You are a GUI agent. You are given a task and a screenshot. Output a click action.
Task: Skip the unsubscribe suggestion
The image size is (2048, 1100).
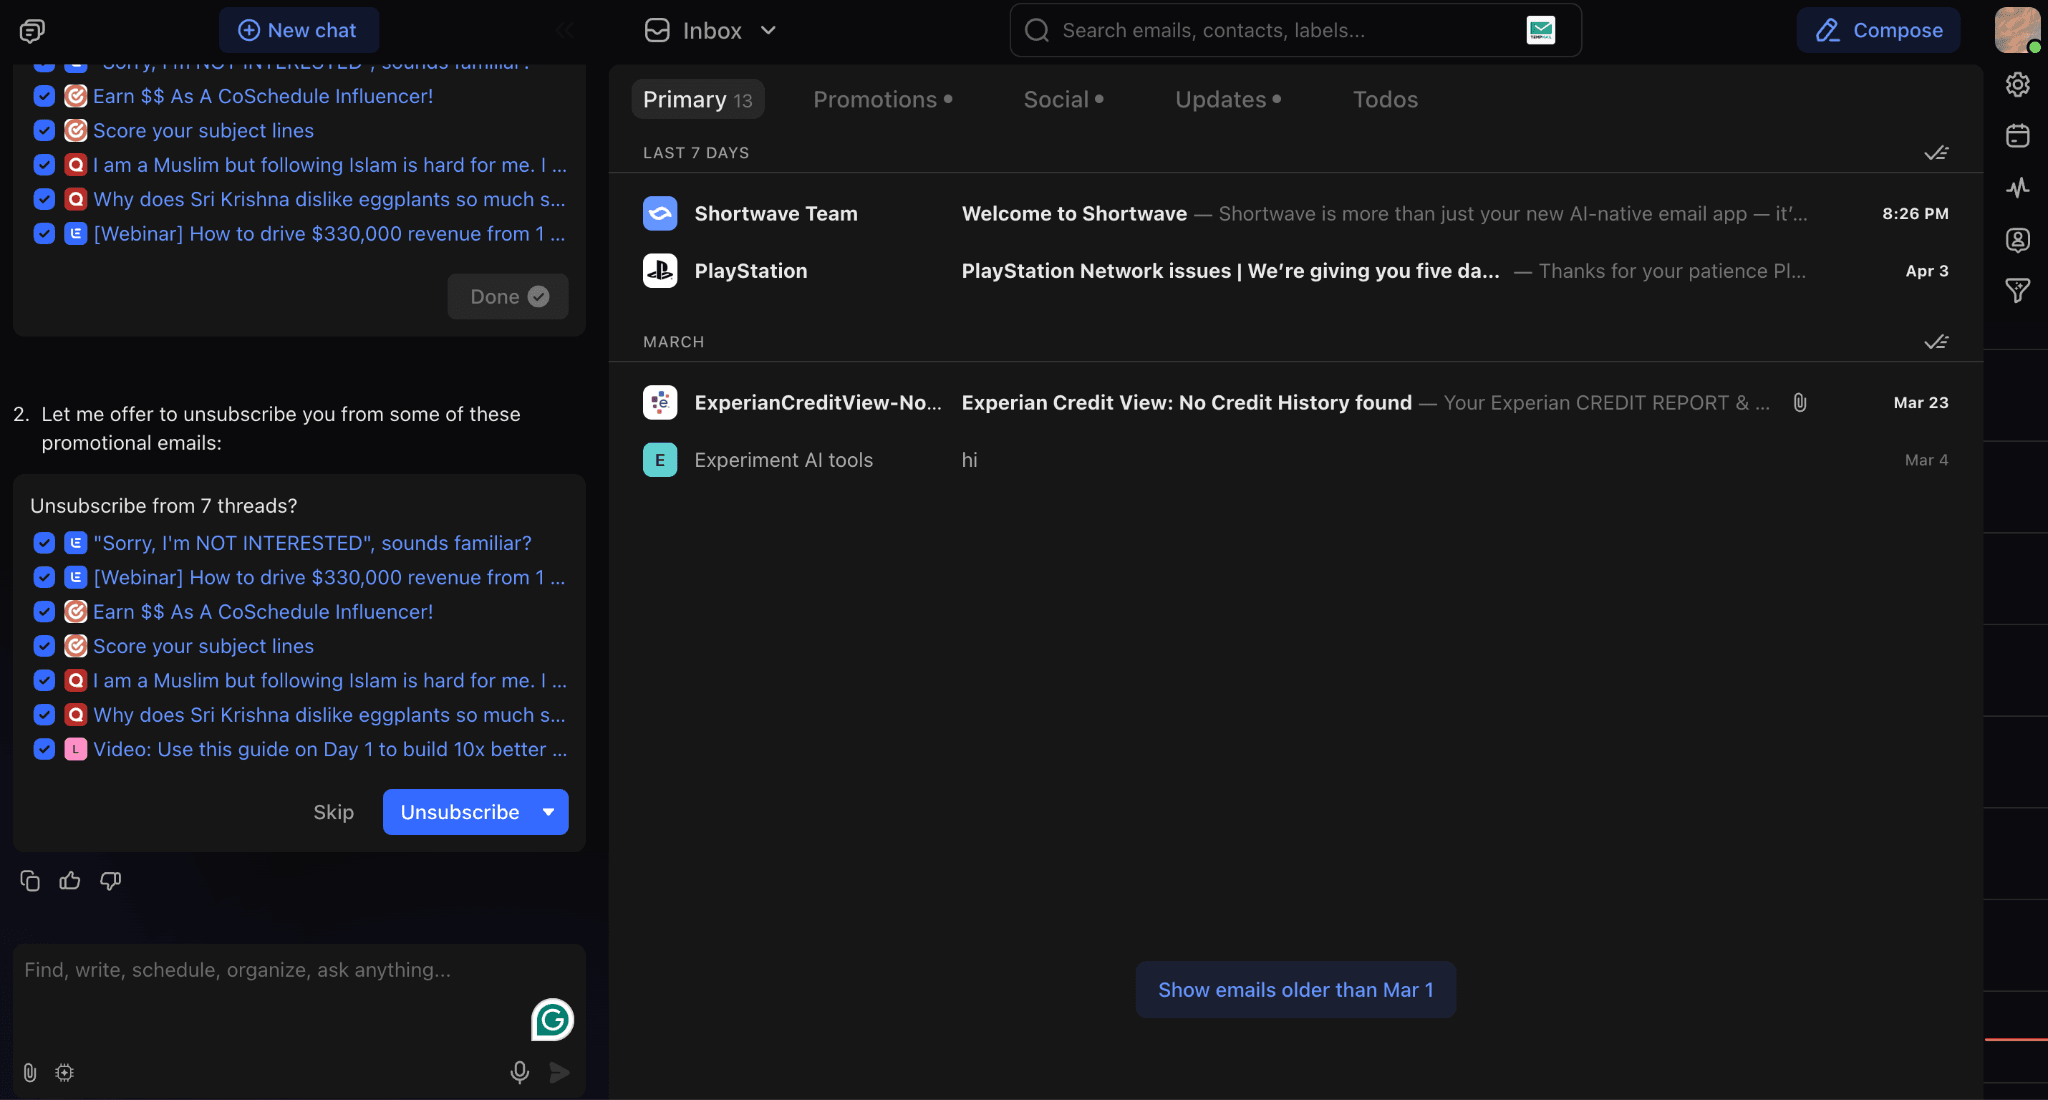point(333,812)
